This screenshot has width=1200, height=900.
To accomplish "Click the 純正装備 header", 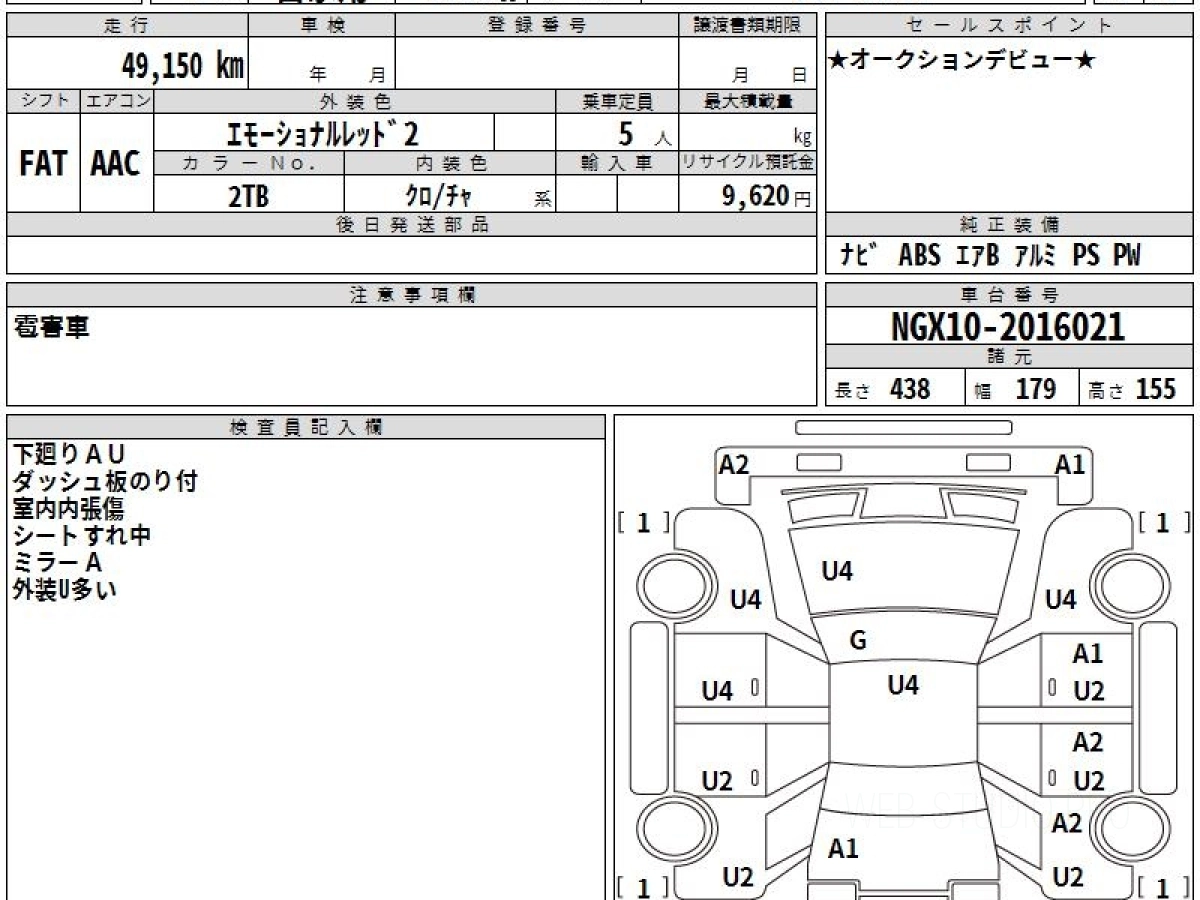I will 1009,225.
